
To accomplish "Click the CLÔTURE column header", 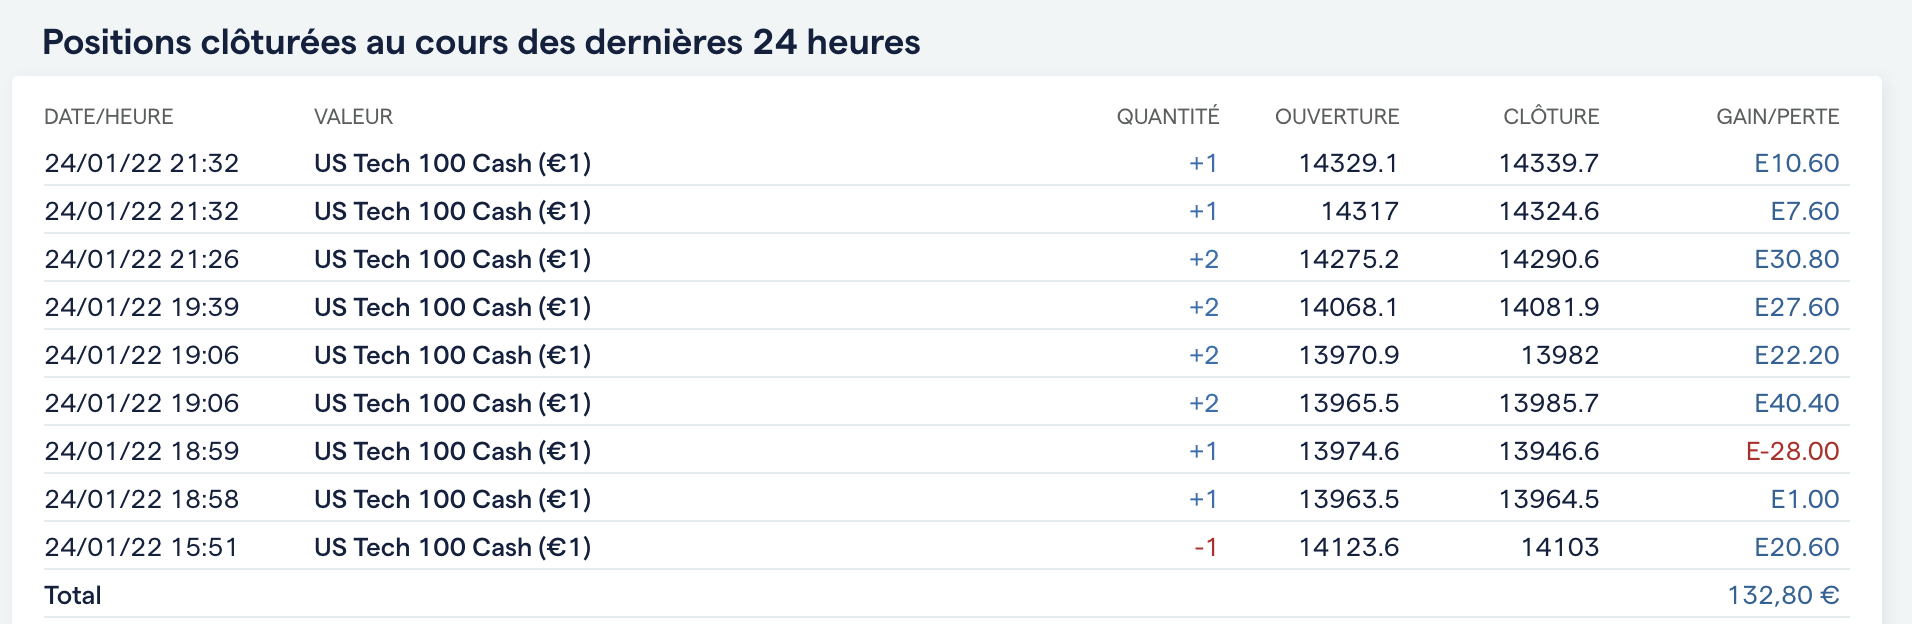I will pyautogui.click(x=1551, y=117).
